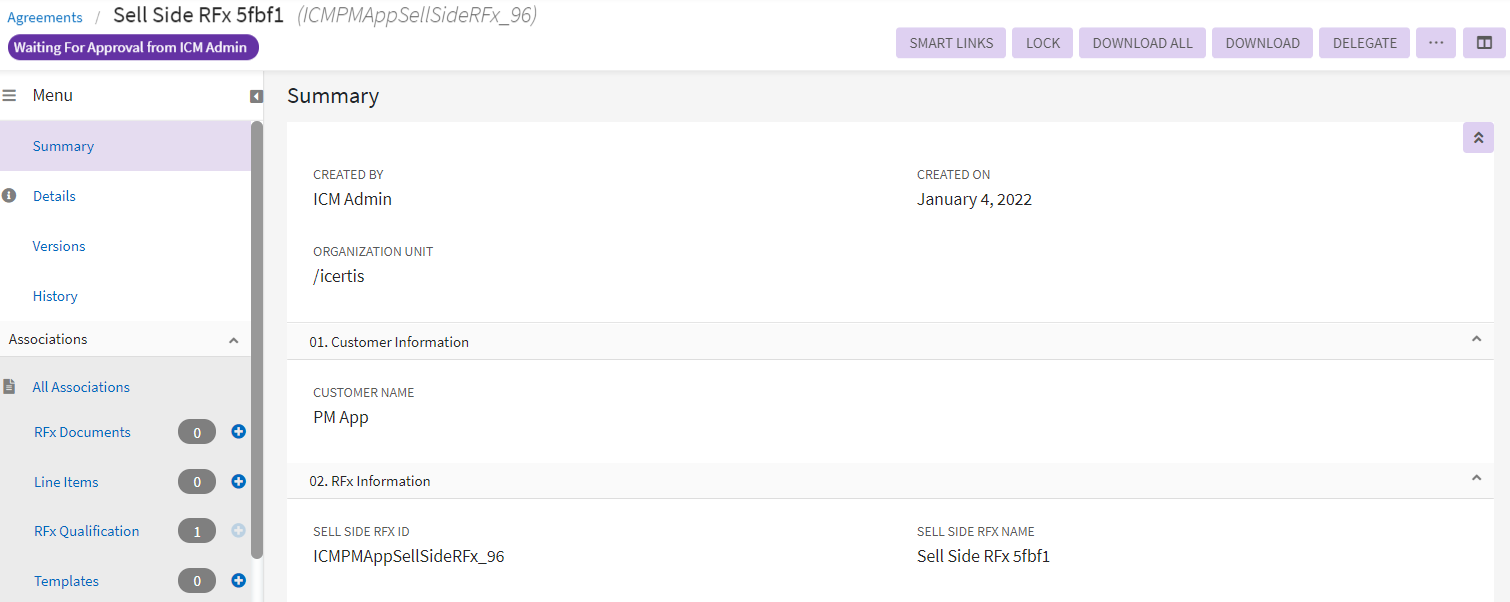This screenshot has width=1510, height=602.
Task: Collapse the left menu panel arrow
Action: click(x=256, y=96)
